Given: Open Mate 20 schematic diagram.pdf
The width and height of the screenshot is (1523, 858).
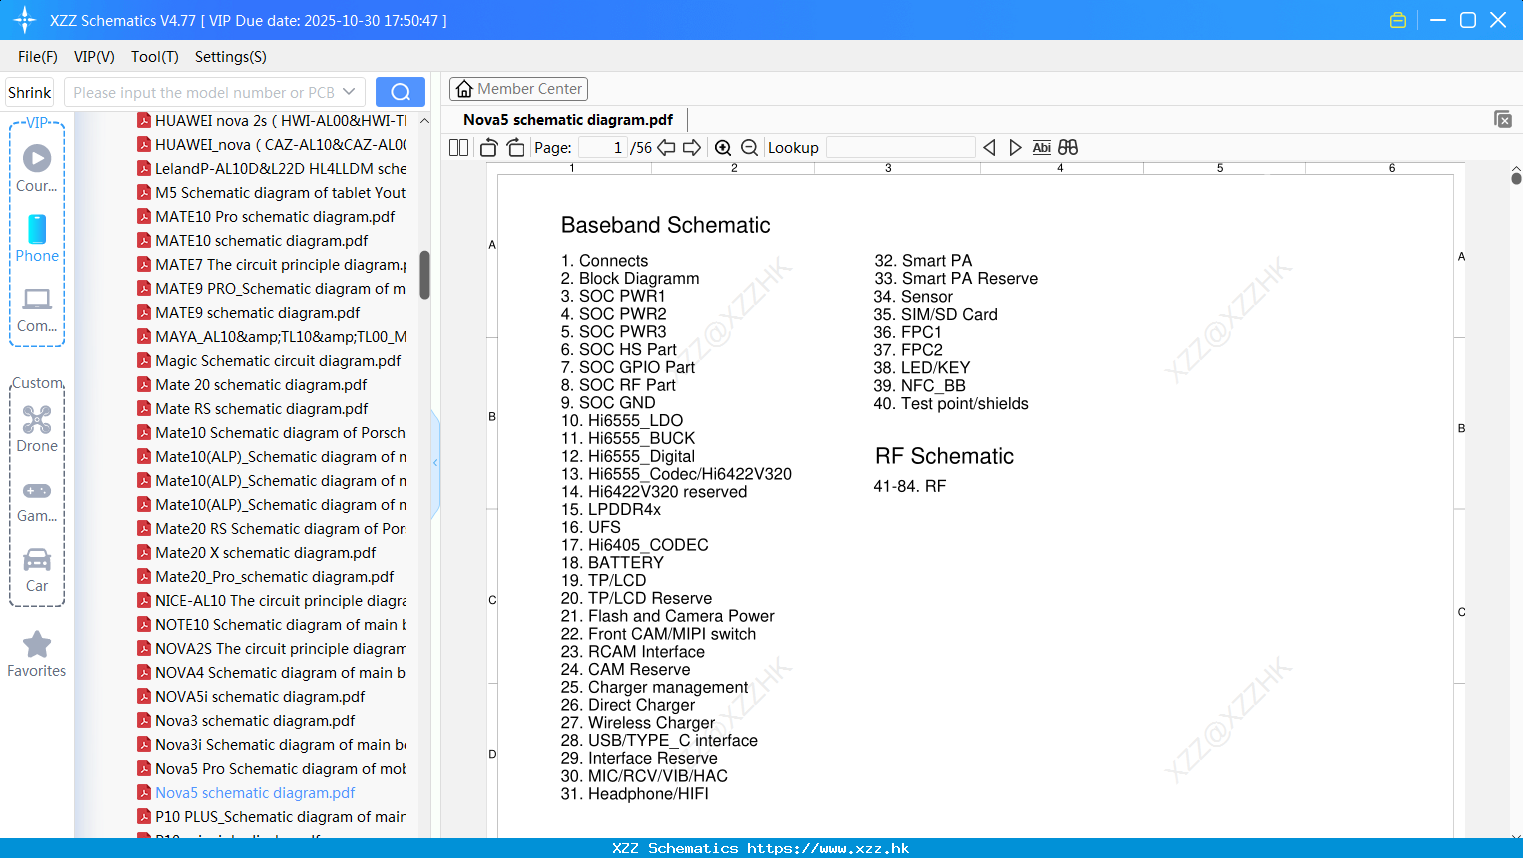Looking at the screenshot, I should click(252, 384).
